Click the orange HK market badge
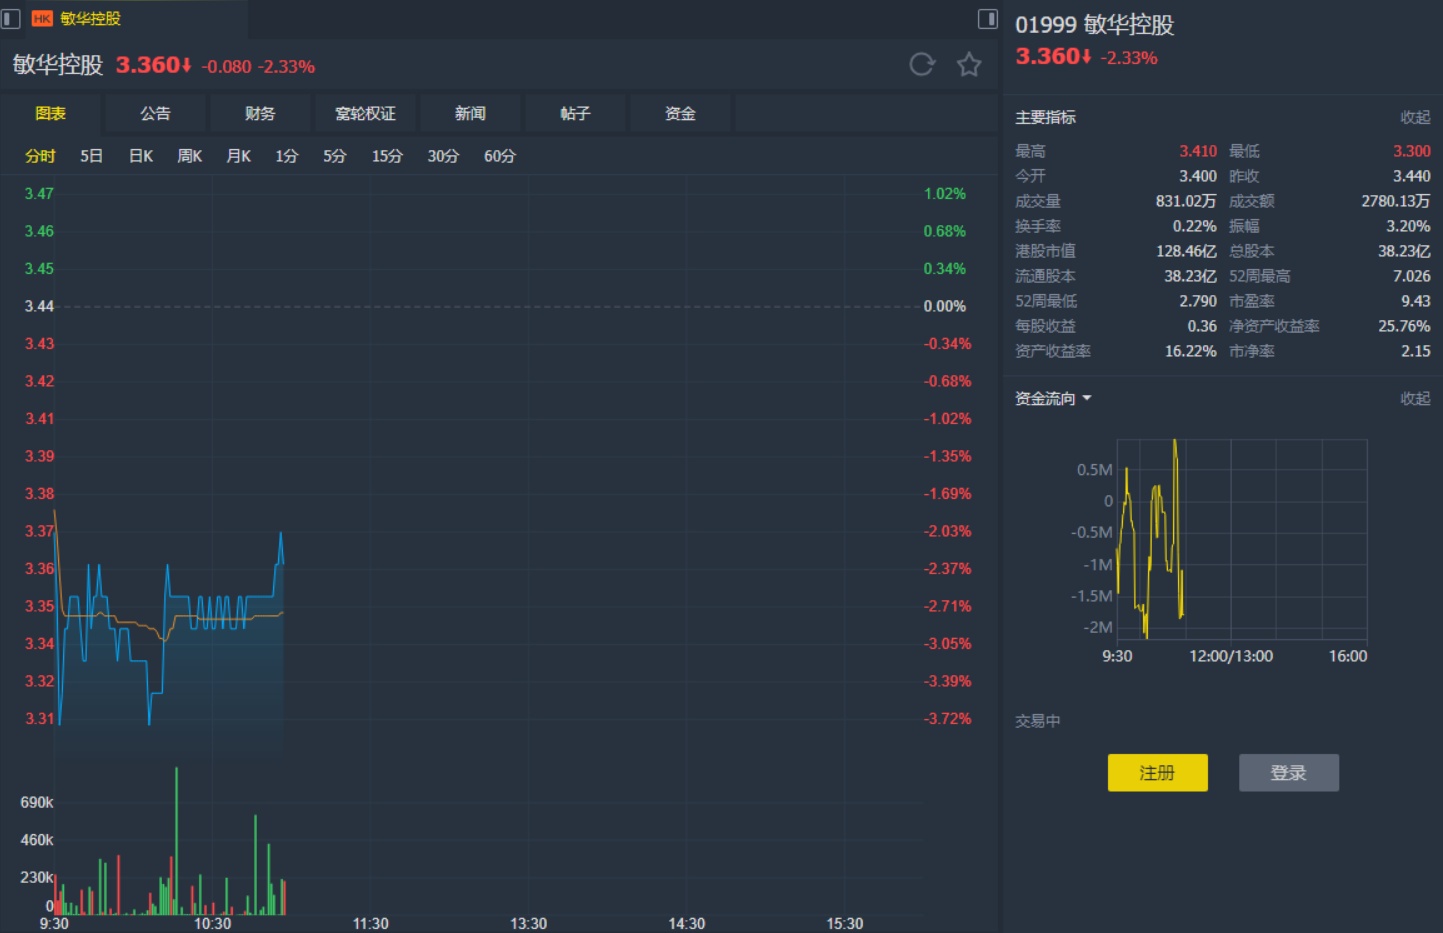Image resolution: width=1443 pixels, height=933 pixels. [42, 19]
